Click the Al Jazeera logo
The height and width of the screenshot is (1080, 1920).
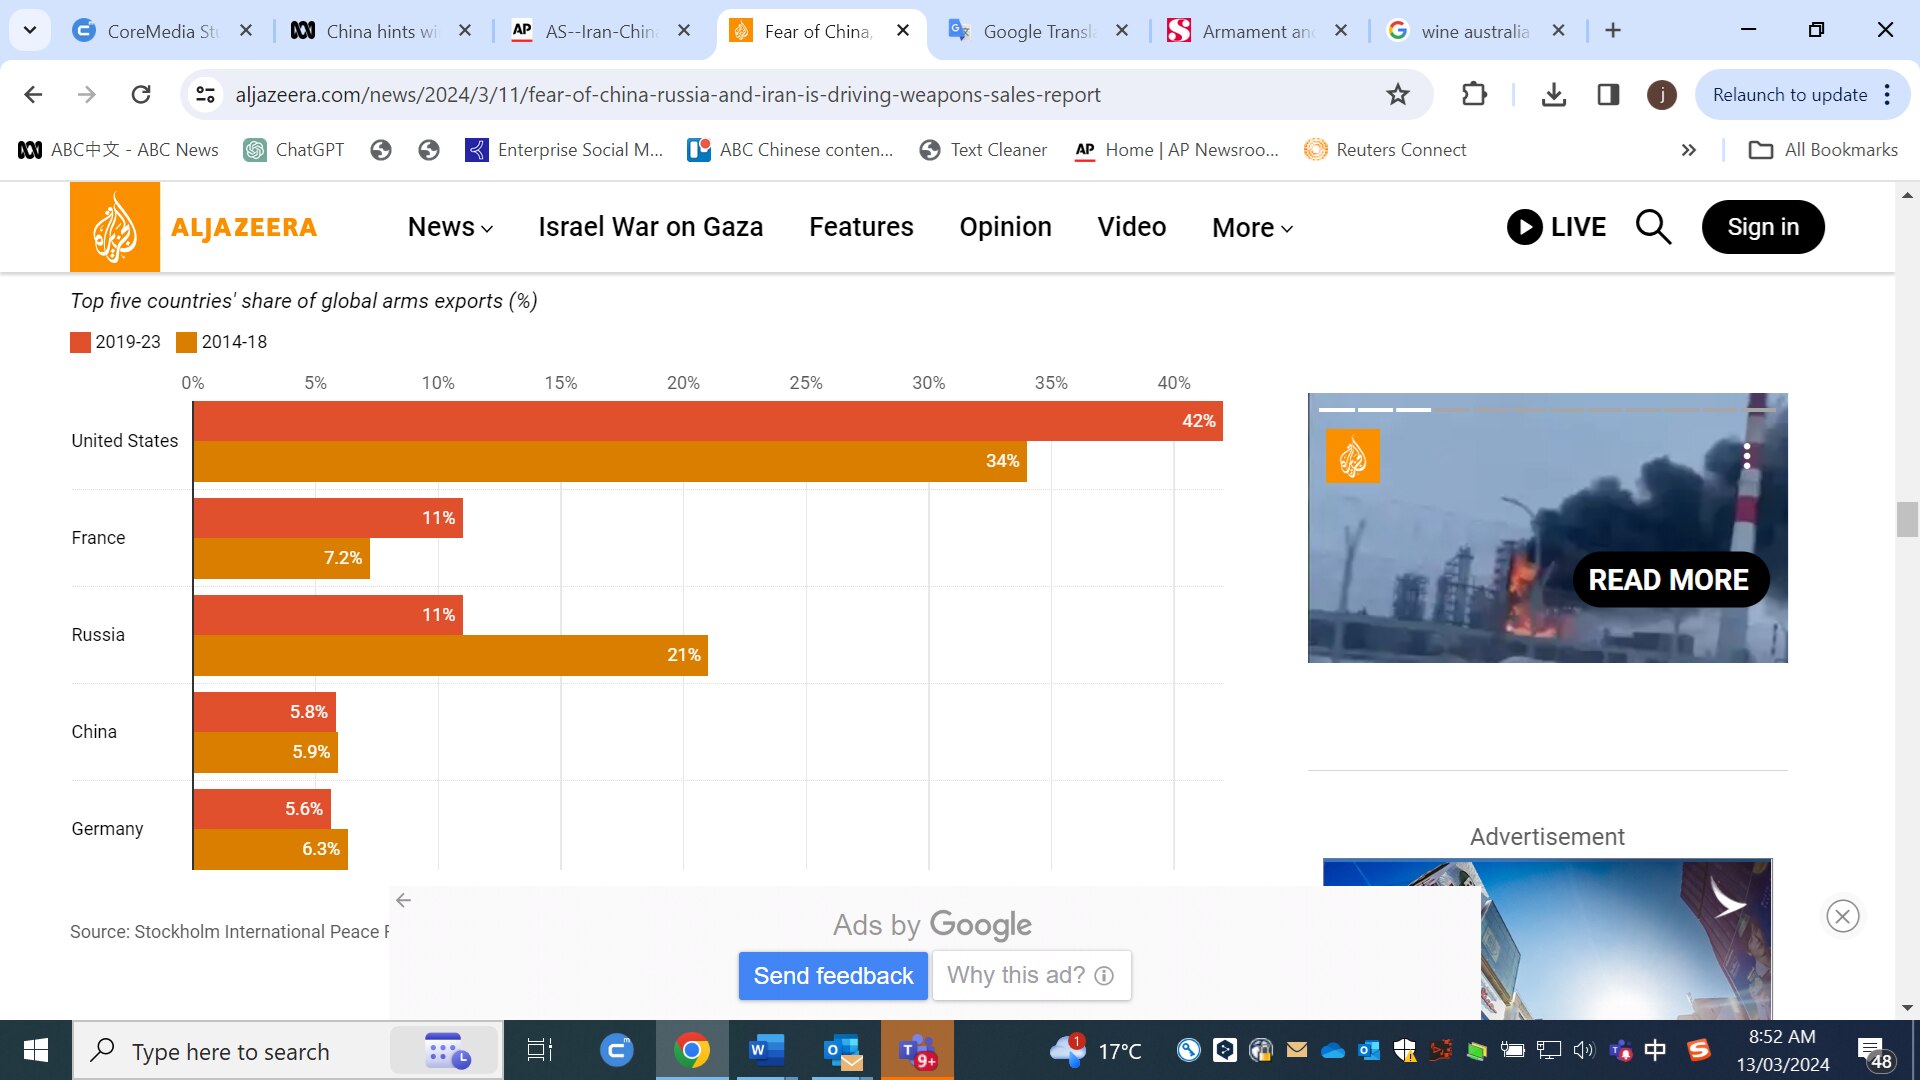193,227
